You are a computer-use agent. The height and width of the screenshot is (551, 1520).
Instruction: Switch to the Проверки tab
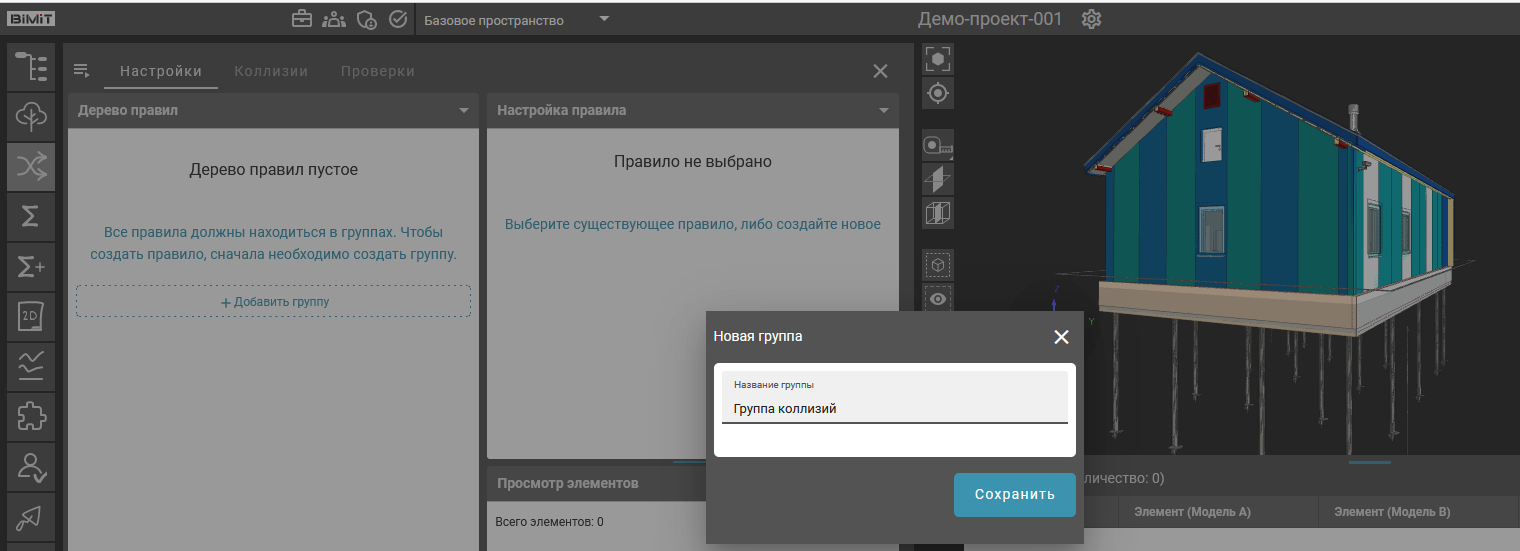pyautogui.click(x=377, y=71)
